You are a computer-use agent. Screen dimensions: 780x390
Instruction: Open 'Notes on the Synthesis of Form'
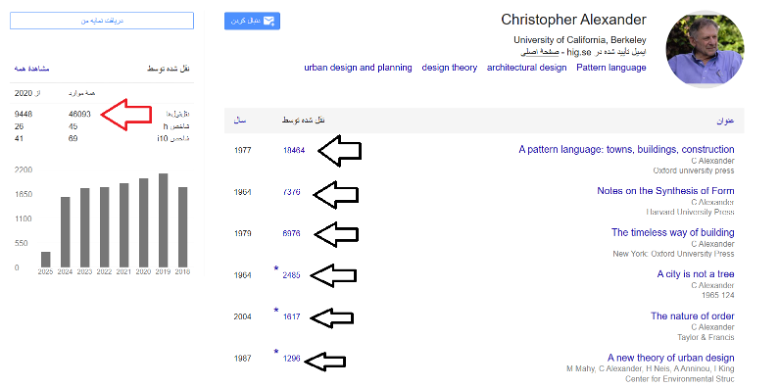point(666,191)
